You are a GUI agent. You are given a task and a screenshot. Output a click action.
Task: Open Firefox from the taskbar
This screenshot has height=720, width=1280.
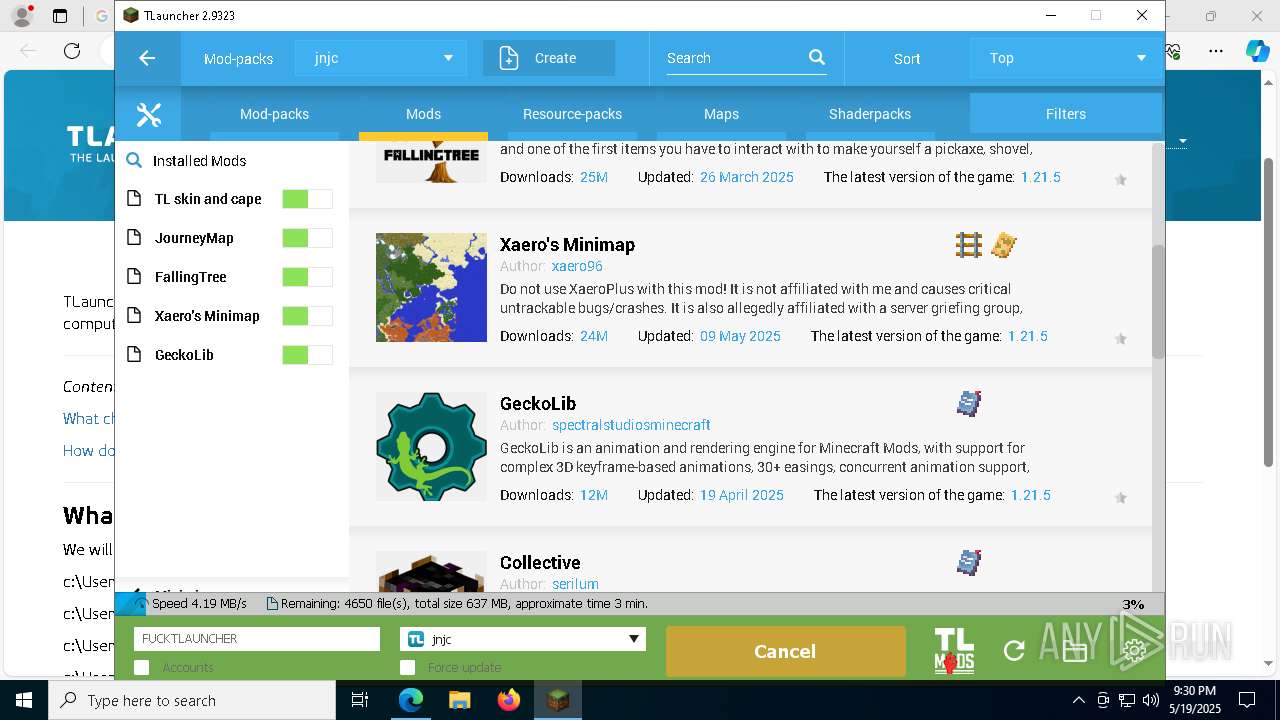509,700
